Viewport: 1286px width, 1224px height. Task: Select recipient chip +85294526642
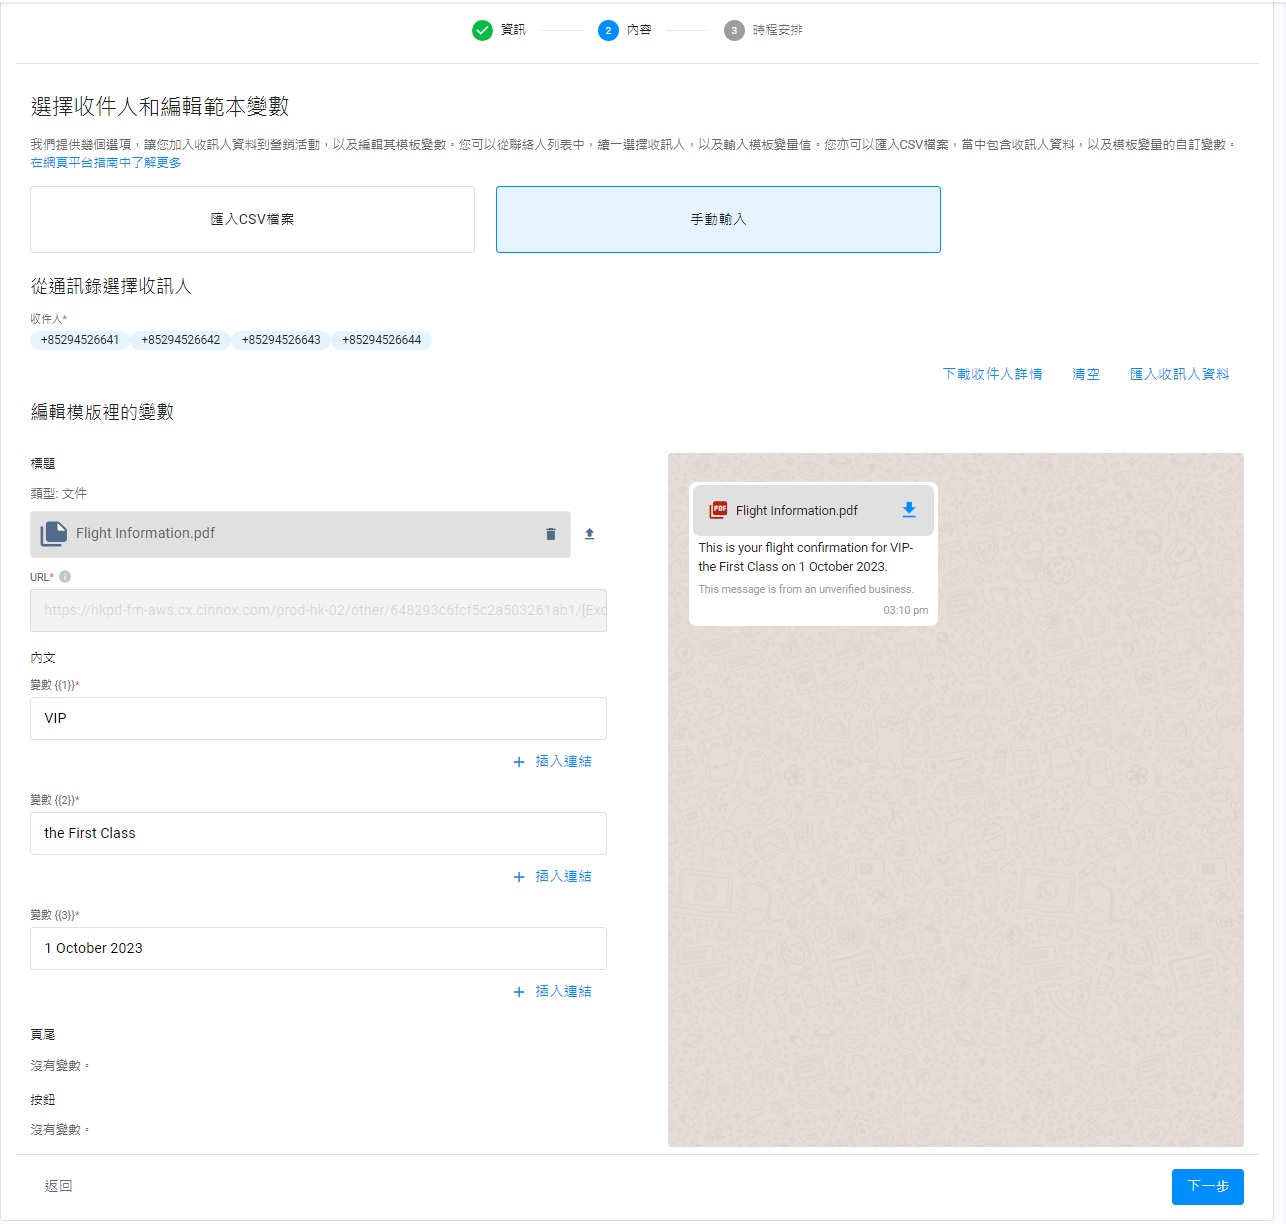[x=181, y=340]
